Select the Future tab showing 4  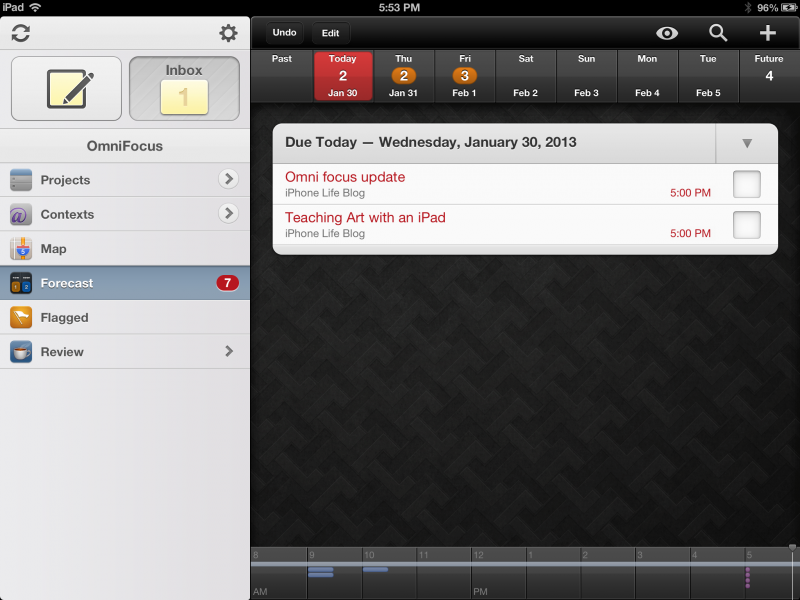[x=769, y=76]
